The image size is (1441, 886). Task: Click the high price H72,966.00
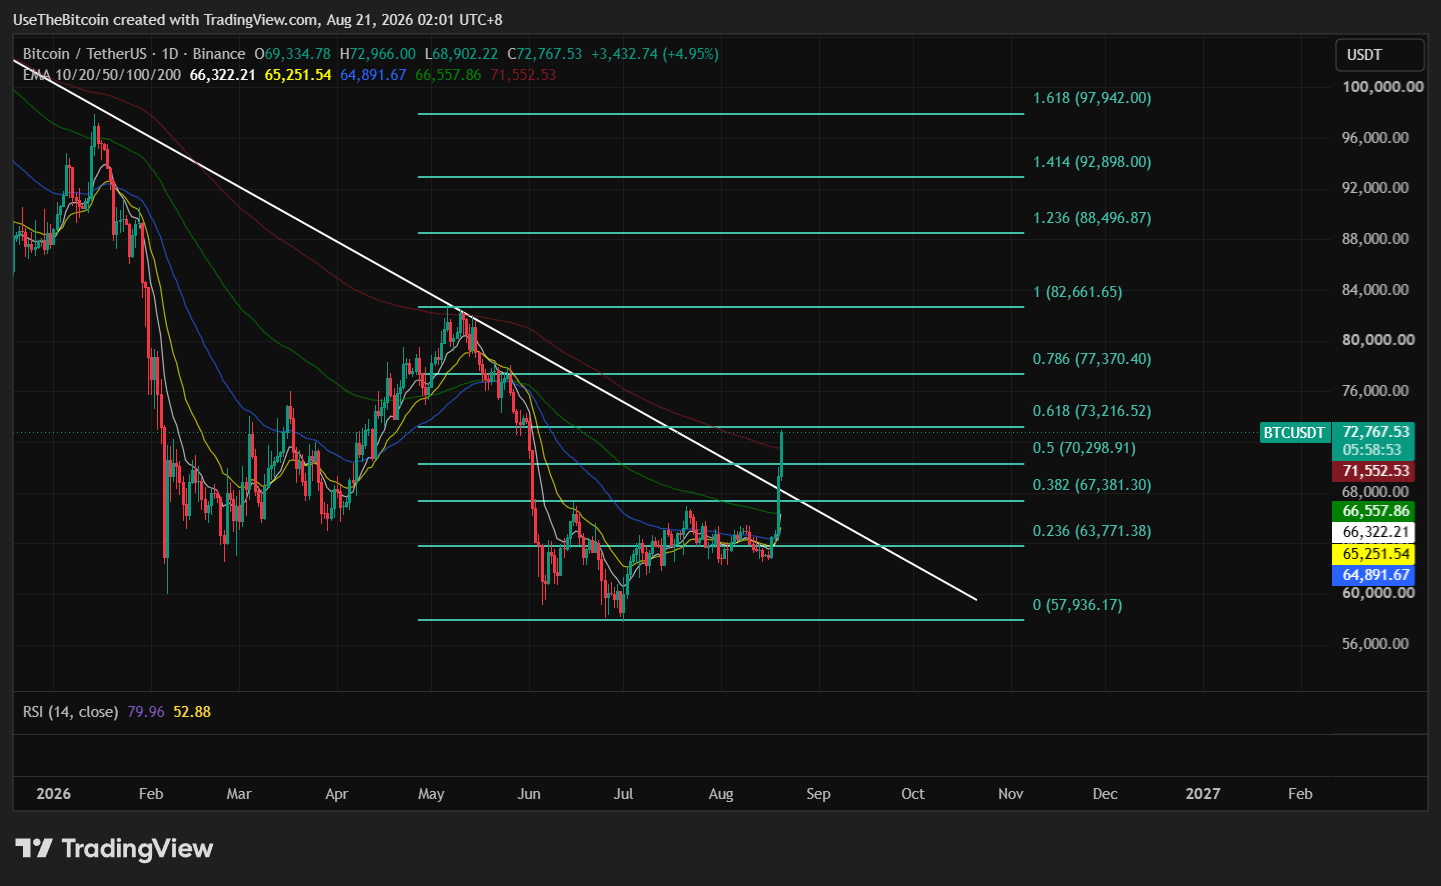click(378, 54)
